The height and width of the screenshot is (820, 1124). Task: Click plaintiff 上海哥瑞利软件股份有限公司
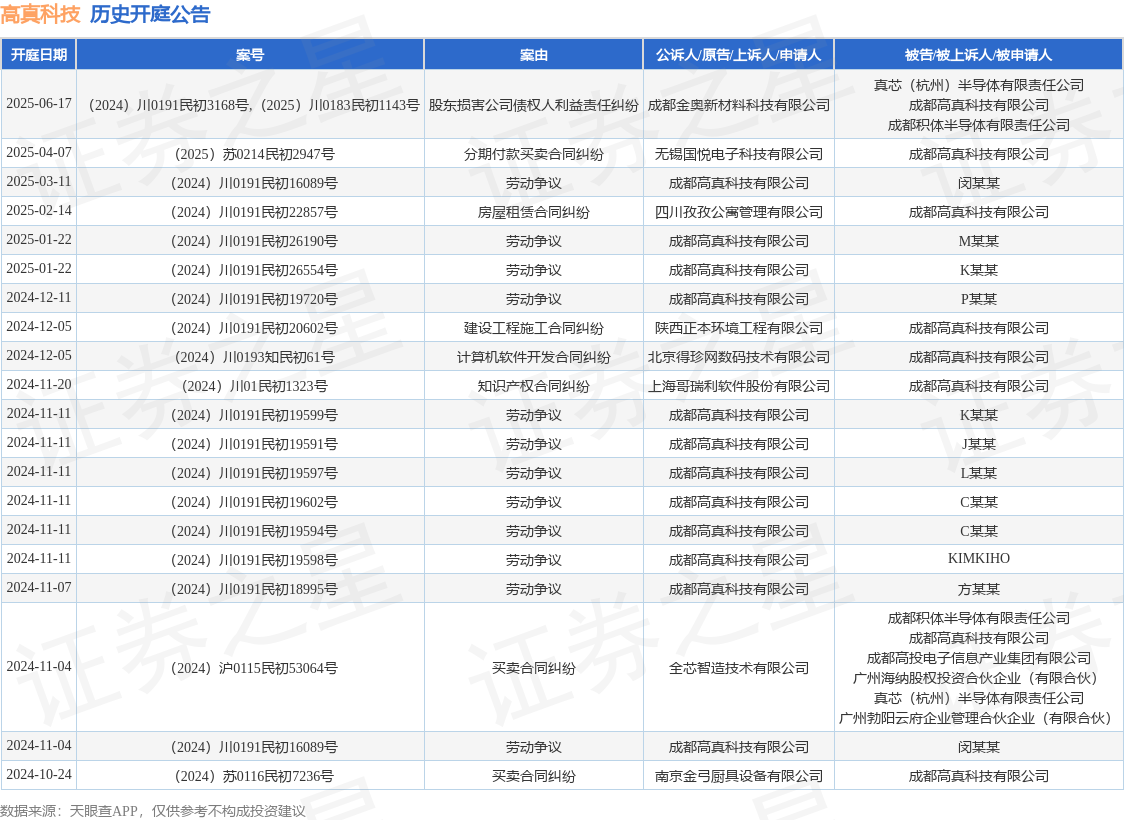[x=738, y=386]
